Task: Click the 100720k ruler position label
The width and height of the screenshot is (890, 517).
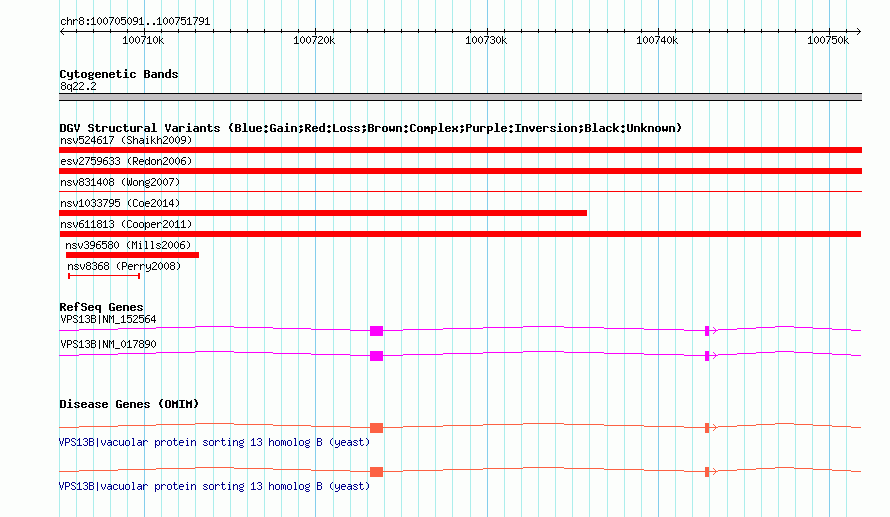Action: [314, 40]
